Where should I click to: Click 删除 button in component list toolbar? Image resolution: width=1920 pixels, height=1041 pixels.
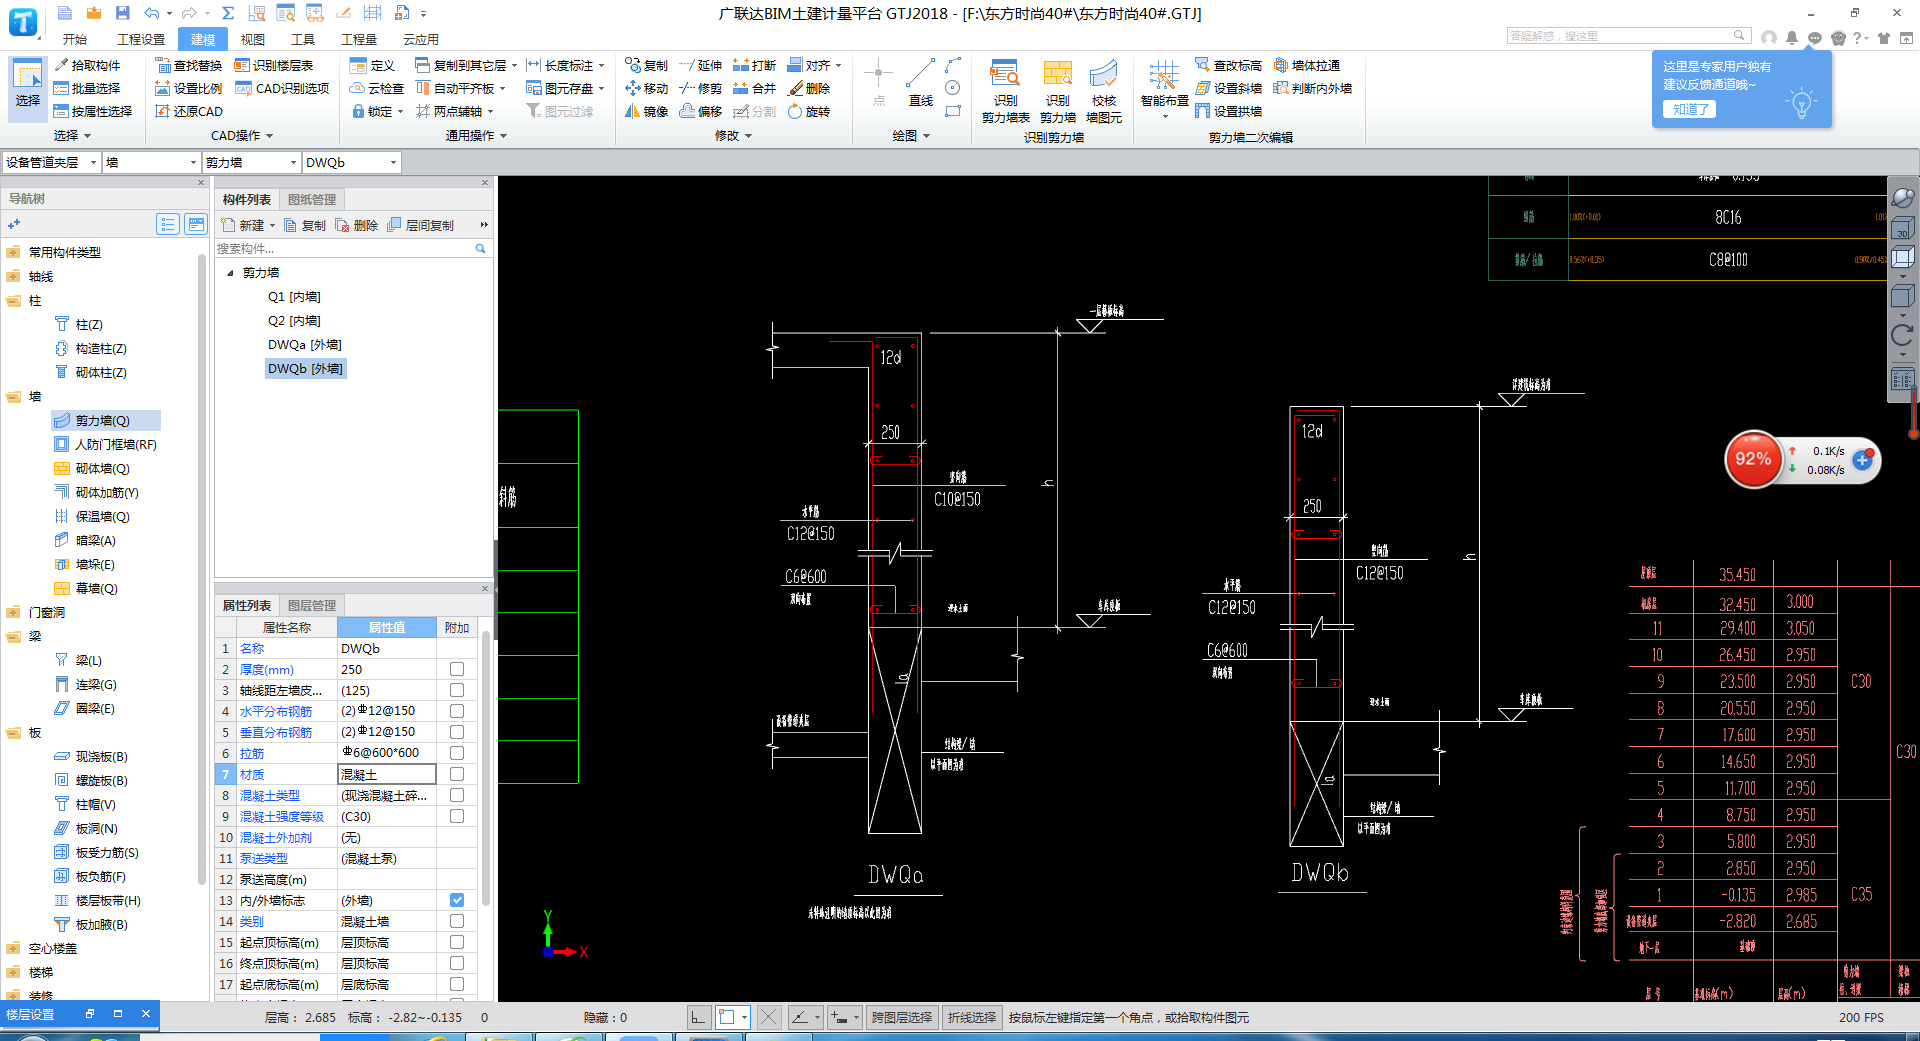click(x=357, y=226)
